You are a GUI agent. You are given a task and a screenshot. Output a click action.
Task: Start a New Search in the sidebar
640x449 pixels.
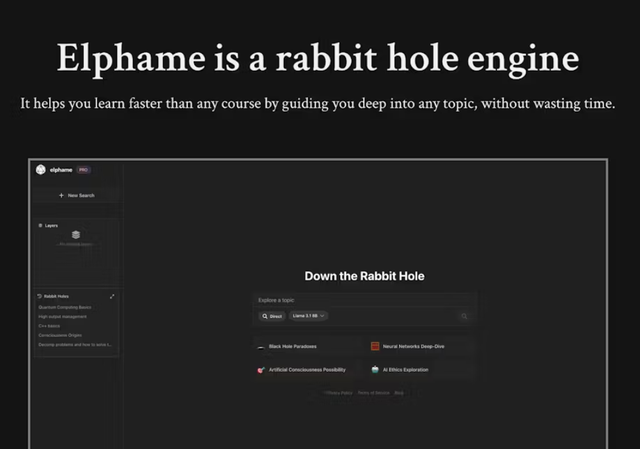click(76, 196)
